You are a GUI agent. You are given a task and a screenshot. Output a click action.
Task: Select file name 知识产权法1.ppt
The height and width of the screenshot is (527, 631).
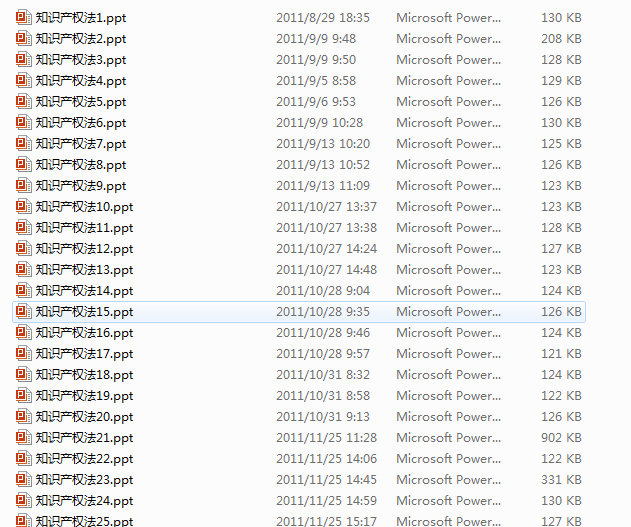[81, 18]
